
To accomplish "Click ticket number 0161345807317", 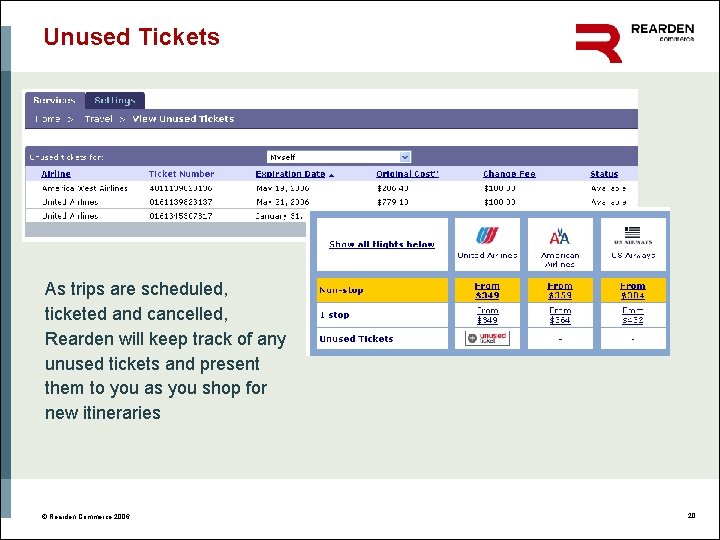I will [181, 216].
